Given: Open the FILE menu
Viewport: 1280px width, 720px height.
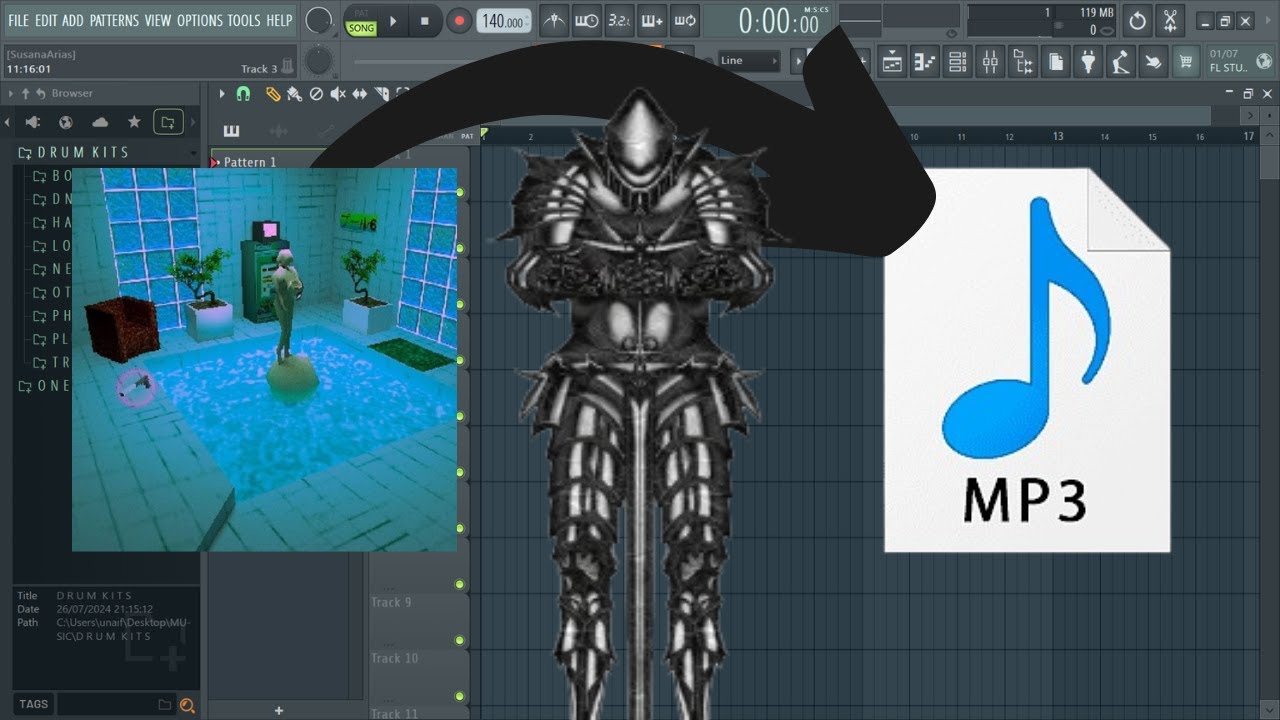Looking at the screenshot, I should click(x=19, y=20).
